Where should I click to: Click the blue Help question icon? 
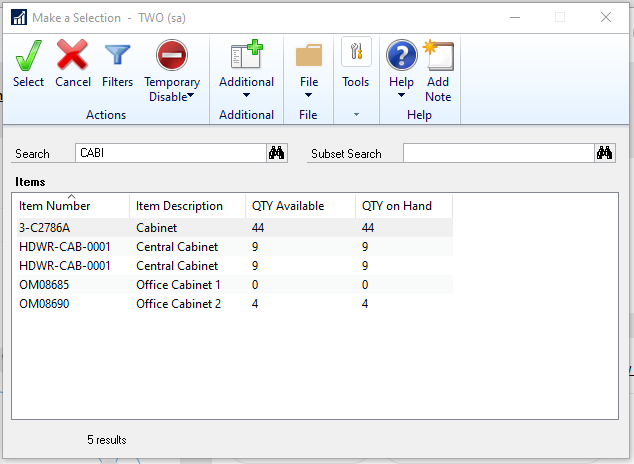pyautogui.click(x=402, y=55)
